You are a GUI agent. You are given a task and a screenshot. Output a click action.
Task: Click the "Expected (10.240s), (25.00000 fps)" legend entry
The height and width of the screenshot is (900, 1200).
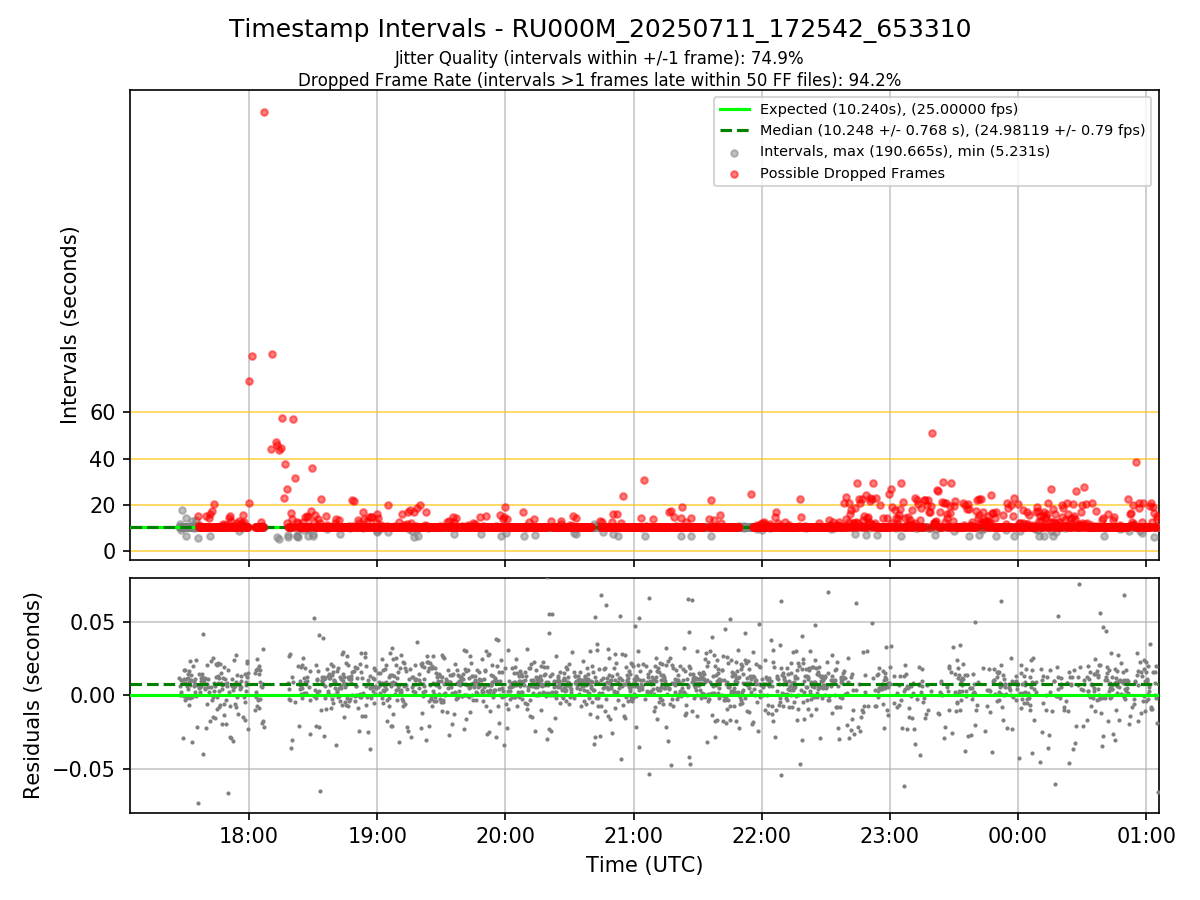889,109
